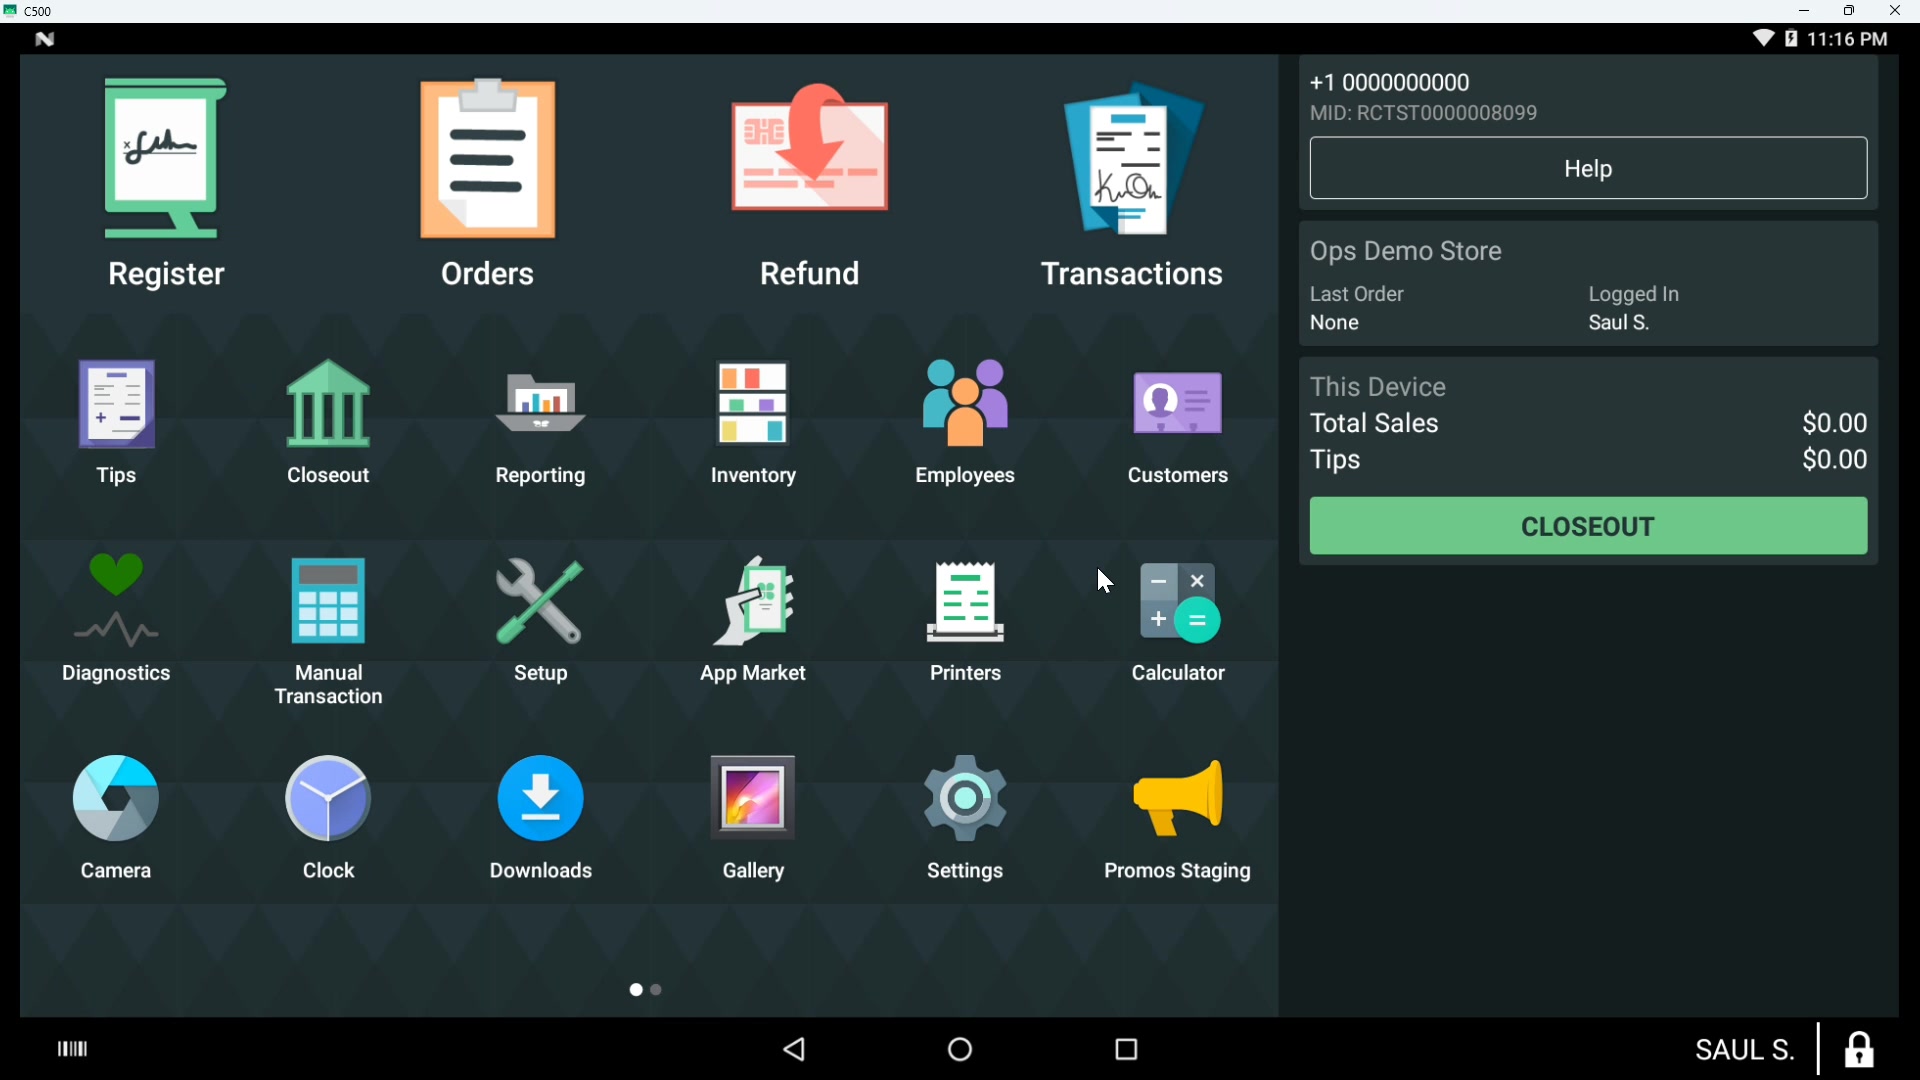Click the green CLOSEOUT button
This screenshot has height=1080, width=1920.
click(x=1588, y=526)
